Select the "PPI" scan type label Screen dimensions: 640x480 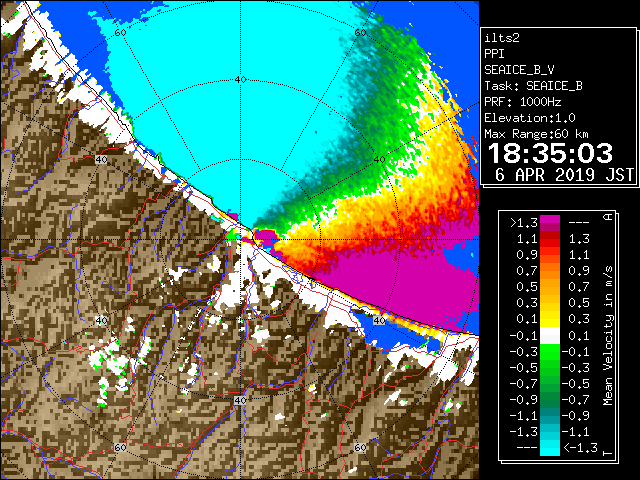pyautogui.click(x=494, y=54)
